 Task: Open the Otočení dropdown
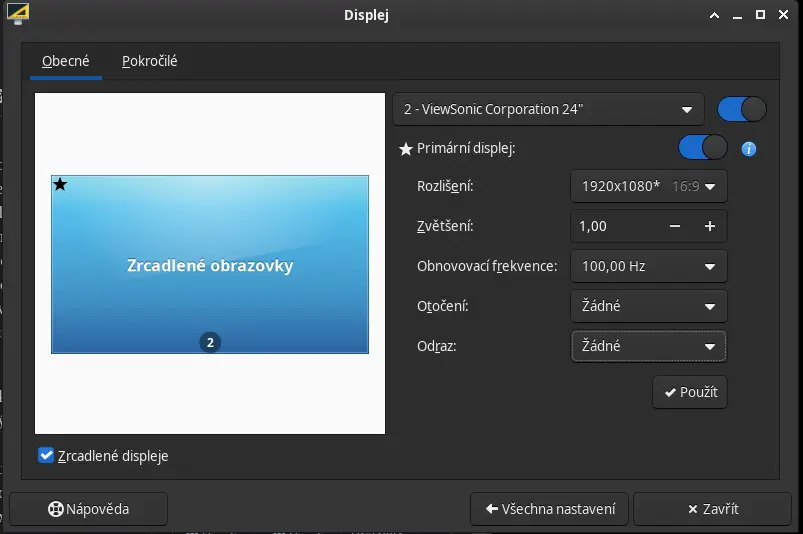pyautogui.click(x=648, y=306)
